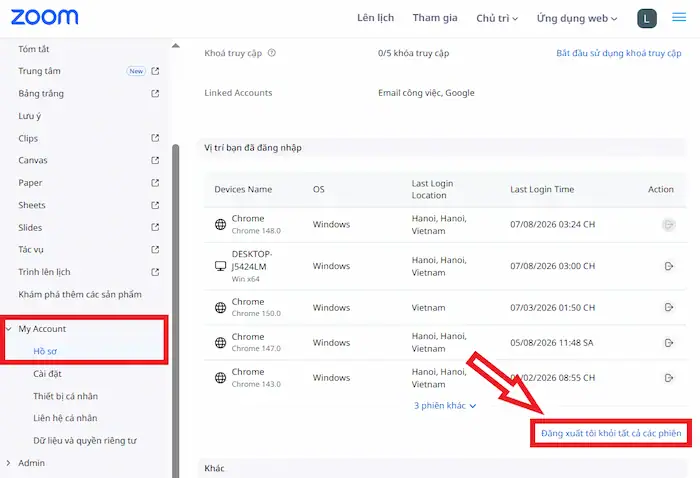Screen dimensions: 700x478
Task: Click time 07/08/2026 03:00 CH
Action: pos(553,266)
